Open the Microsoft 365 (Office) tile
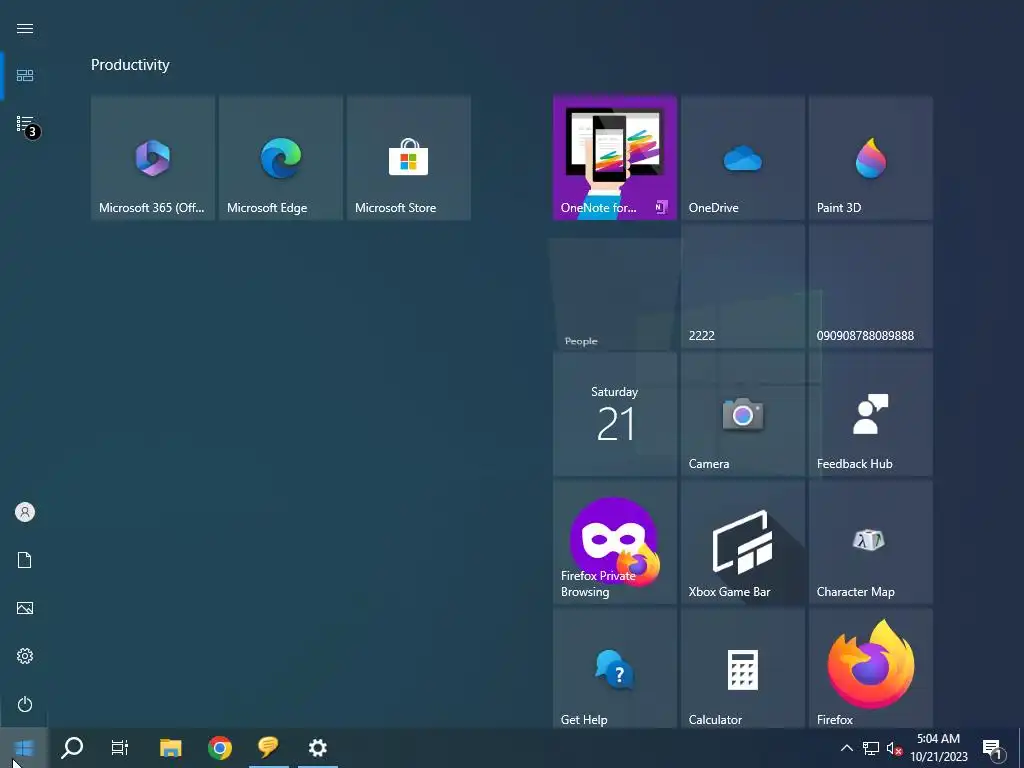The image size is (1024, 768). tap(153, 157)
